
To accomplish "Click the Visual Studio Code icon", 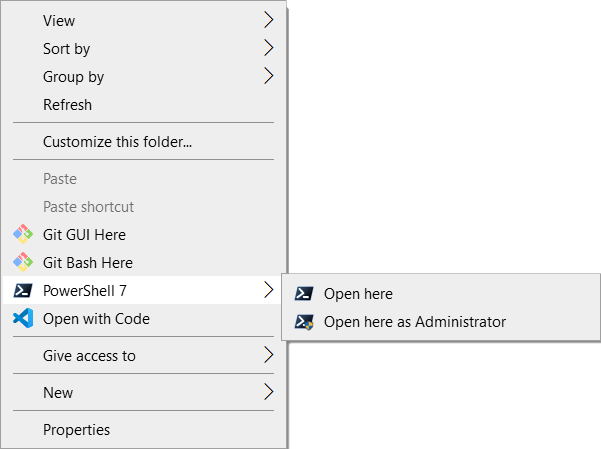I will pos(23,318).
